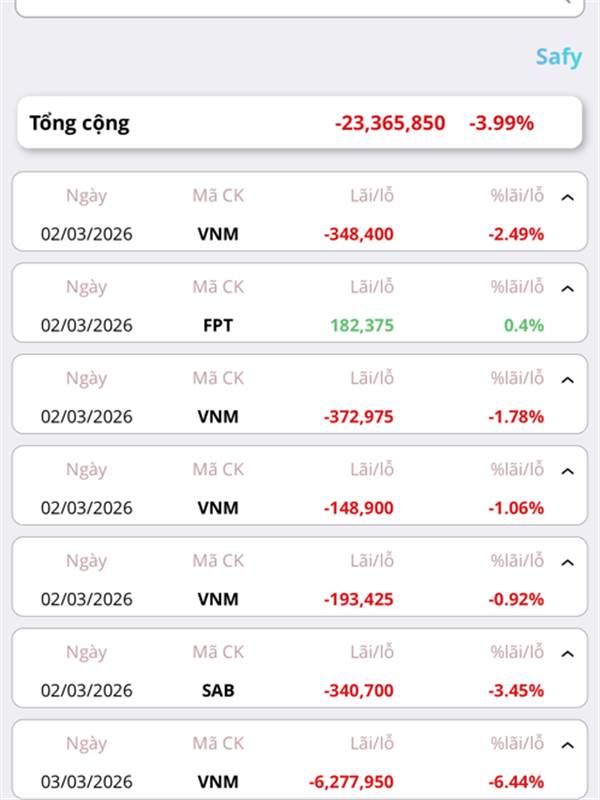600x800 pixels.
Task: Tap the SAB stock code
Action: point(218,690)
